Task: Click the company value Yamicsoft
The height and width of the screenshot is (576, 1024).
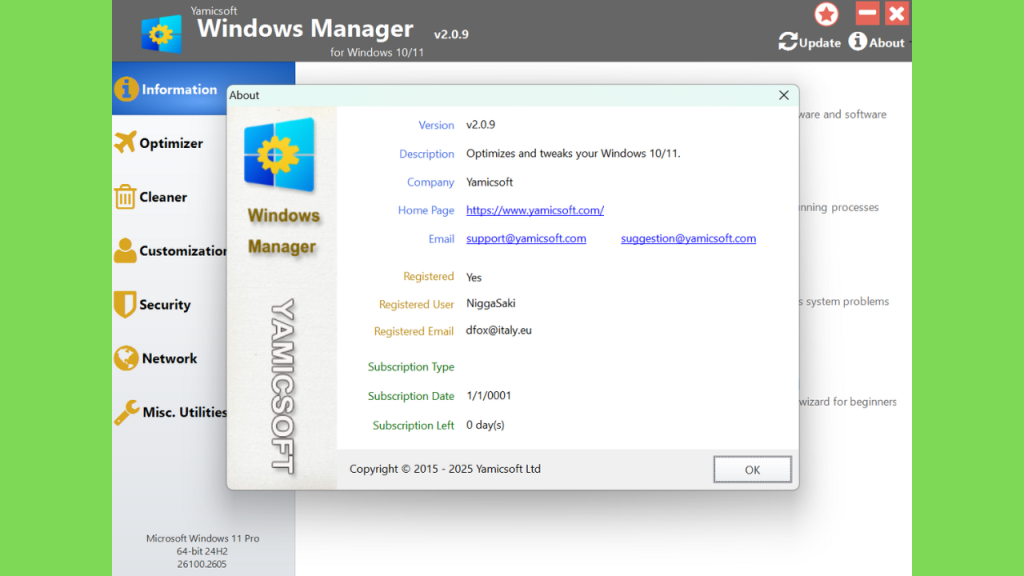Action: pyautogui.click(x=489, y=182)
